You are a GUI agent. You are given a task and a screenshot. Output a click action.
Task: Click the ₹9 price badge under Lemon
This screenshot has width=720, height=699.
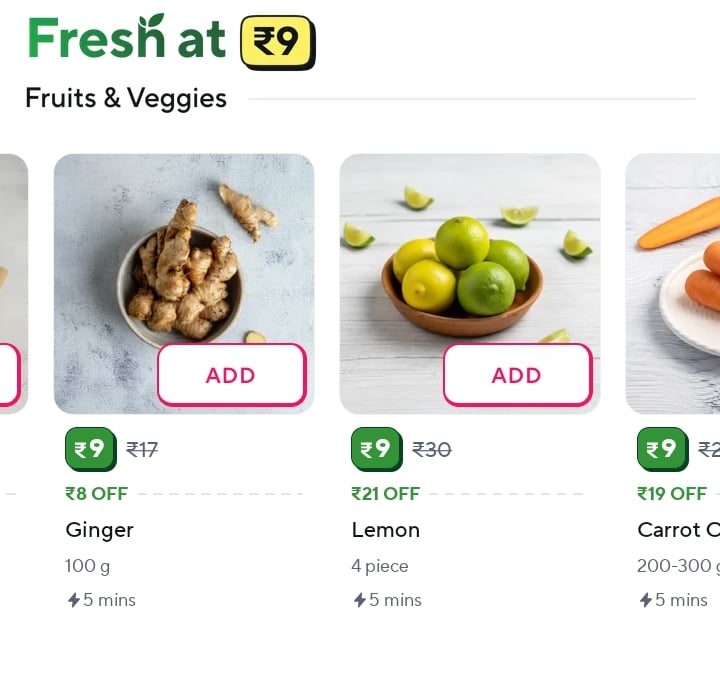click(x=376, y=449)
